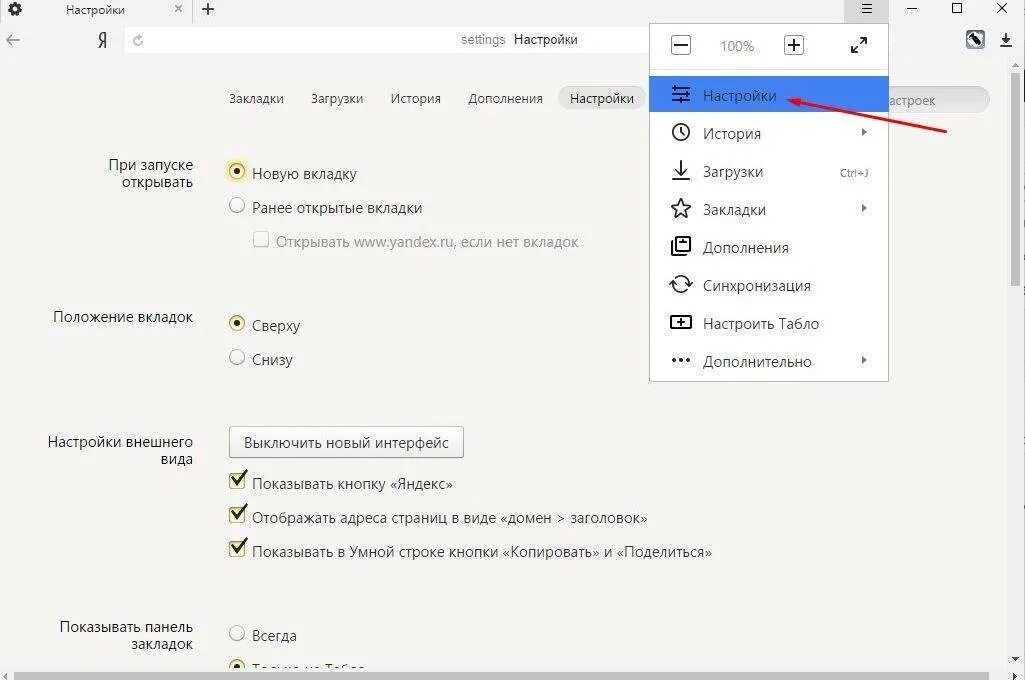1025x680 pixels.
Task: Click the hamburger menu icon in title bar
Action: point(867,9)
